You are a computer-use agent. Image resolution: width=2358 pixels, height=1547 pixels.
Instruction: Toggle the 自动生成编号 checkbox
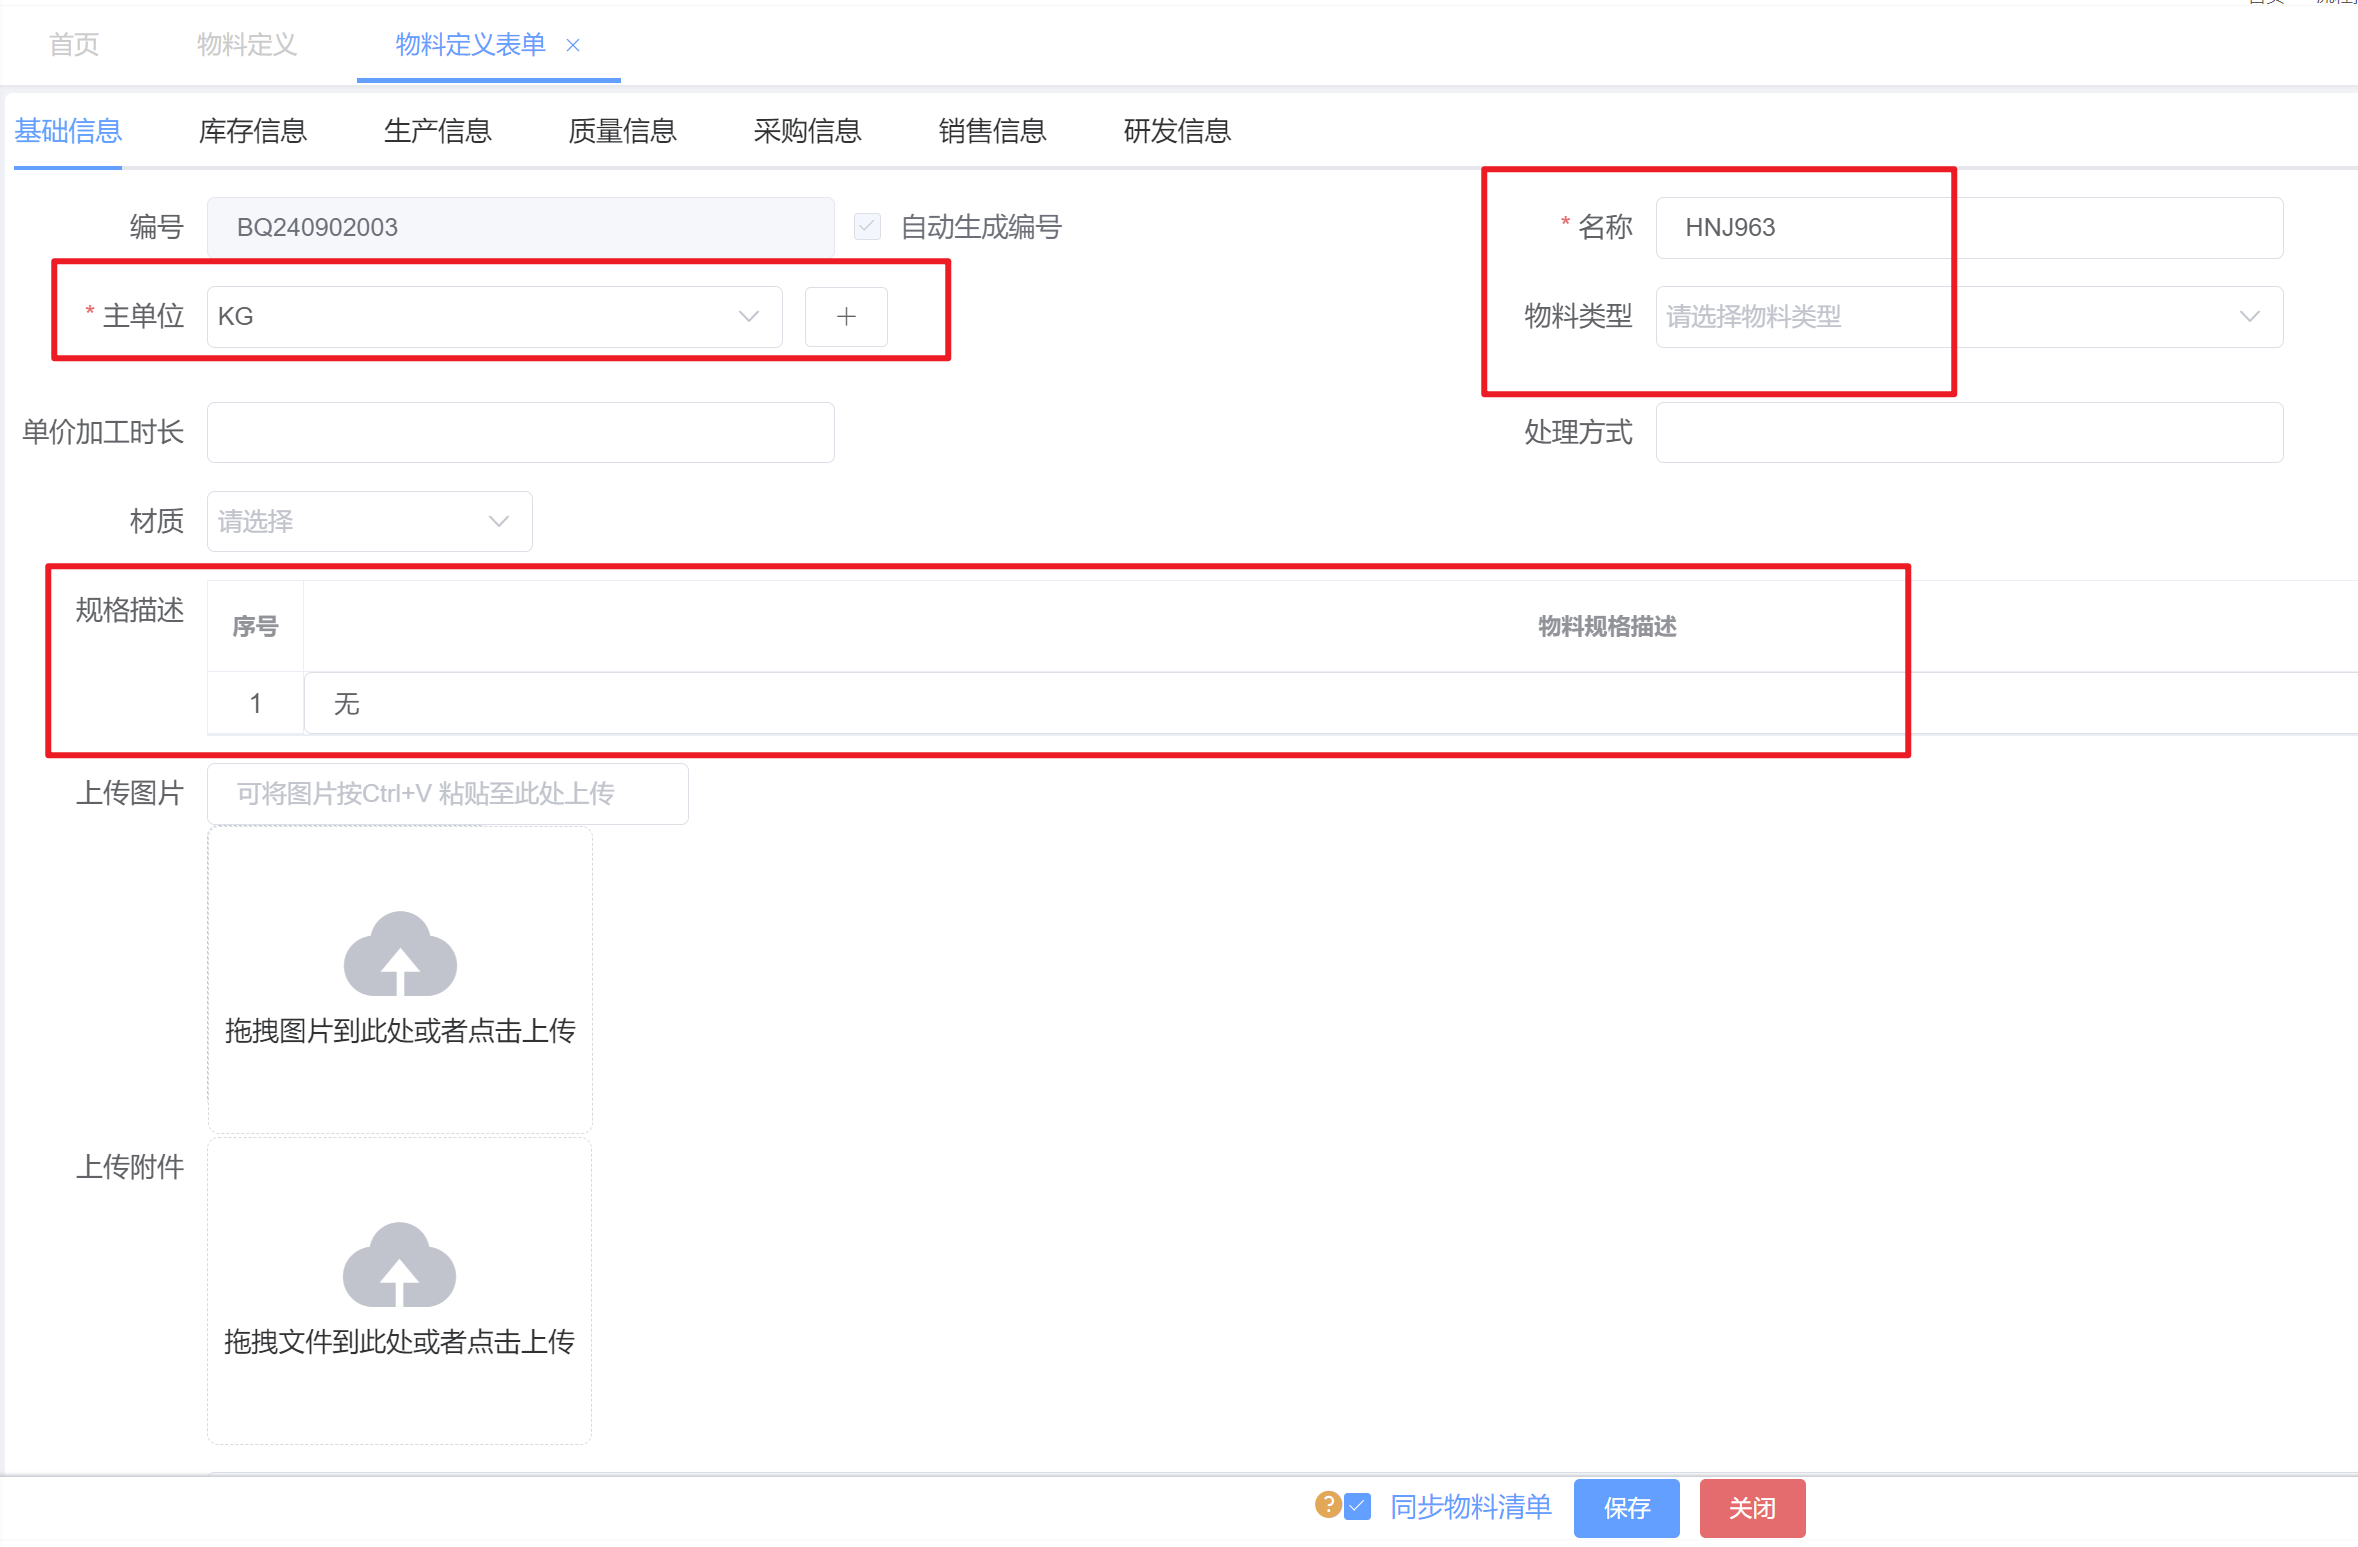[867, 227]
